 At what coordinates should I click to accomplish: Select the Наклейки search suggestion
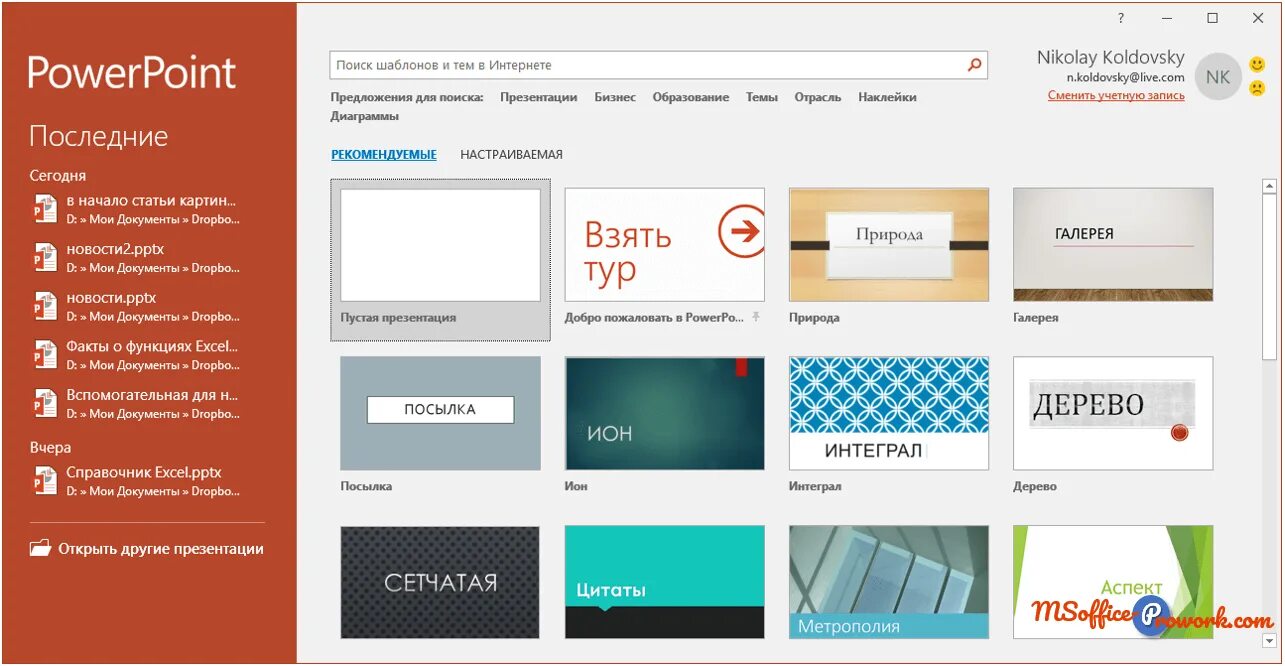tap(887, 97)
